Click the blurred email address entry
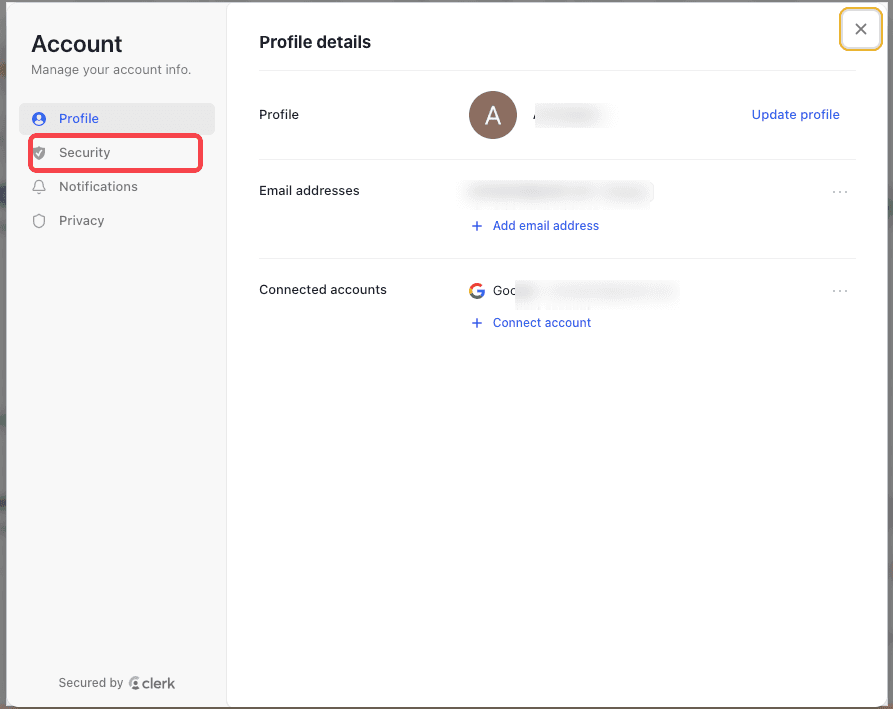Viewport: 893px width, 709px height. point(559,192)
